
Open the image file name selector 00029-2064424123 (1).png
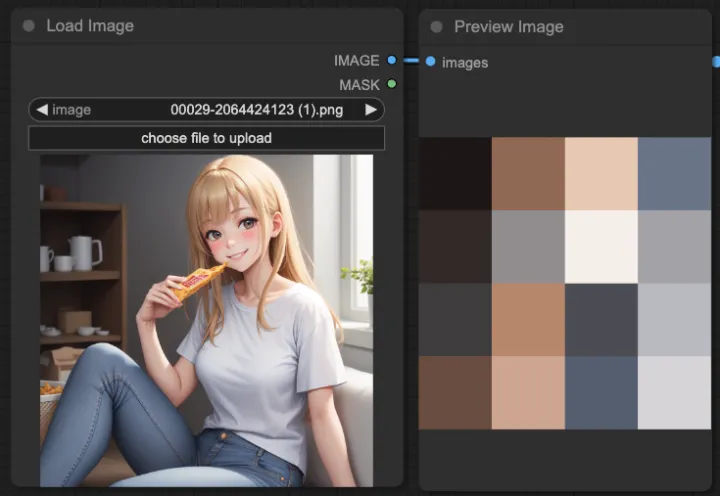pos(206,110)
